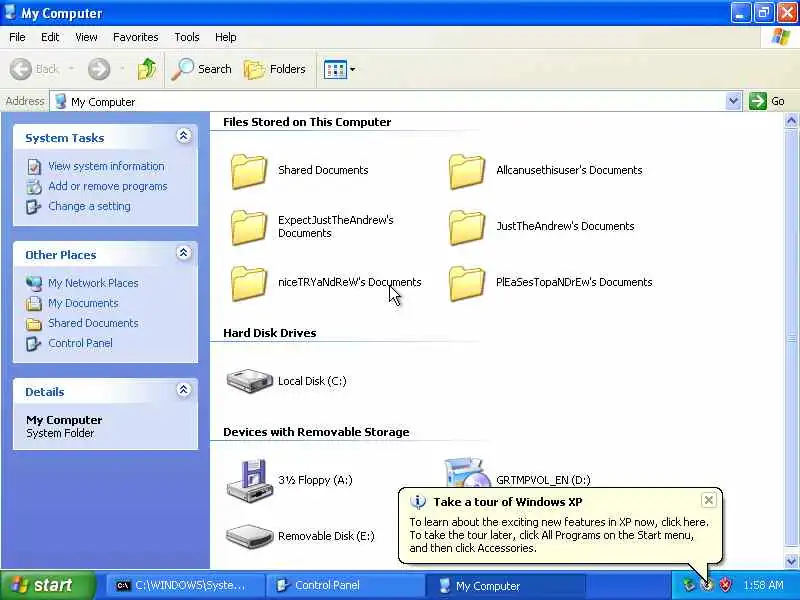
Task: Click the Files Stored on This Computer heading
Action: pyautogui.click(x=307, y=122)
